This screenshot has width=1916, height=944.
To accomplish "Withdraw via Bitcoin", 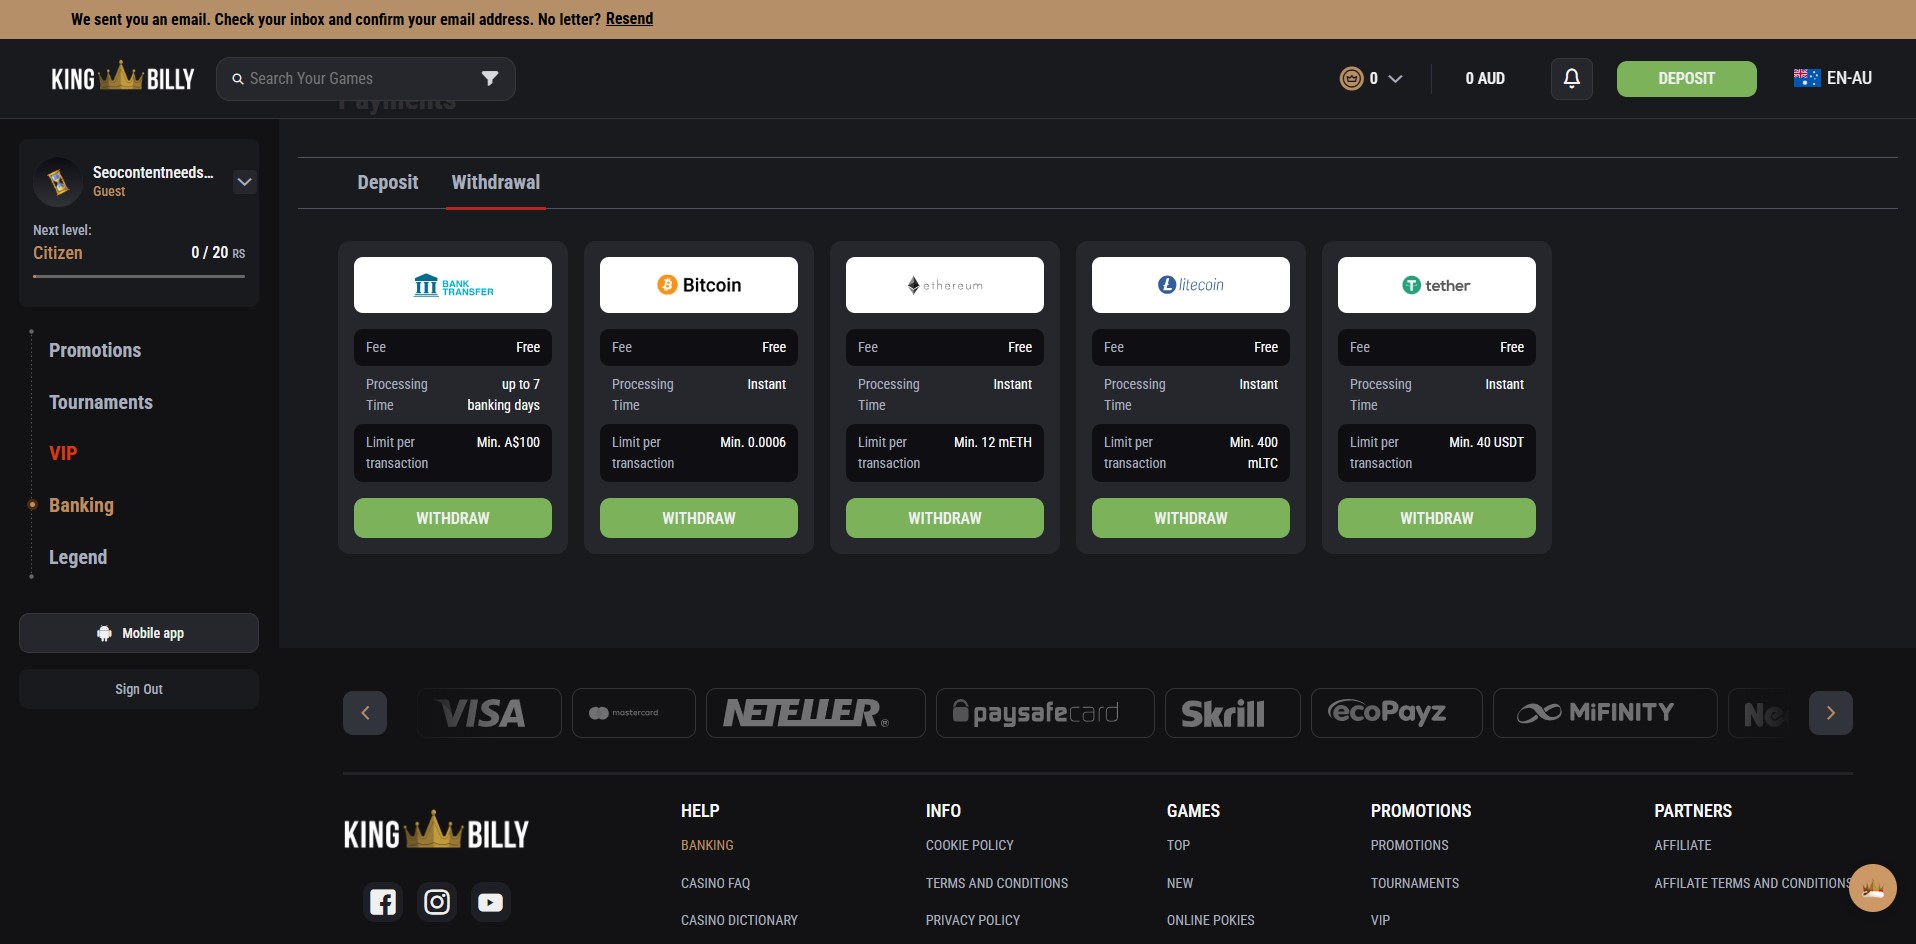I will (699, 518).
